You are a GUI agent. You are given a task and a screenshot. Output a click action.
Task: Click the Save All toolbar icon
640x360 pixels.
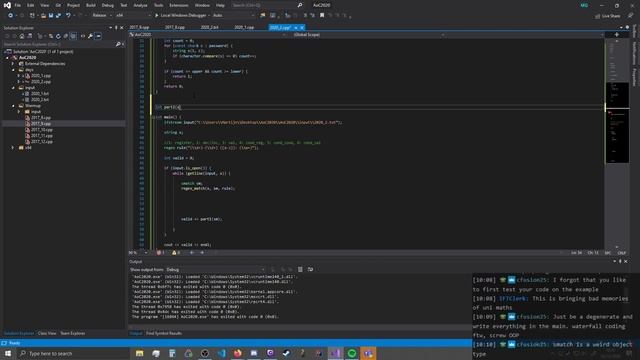pos(58,16)
